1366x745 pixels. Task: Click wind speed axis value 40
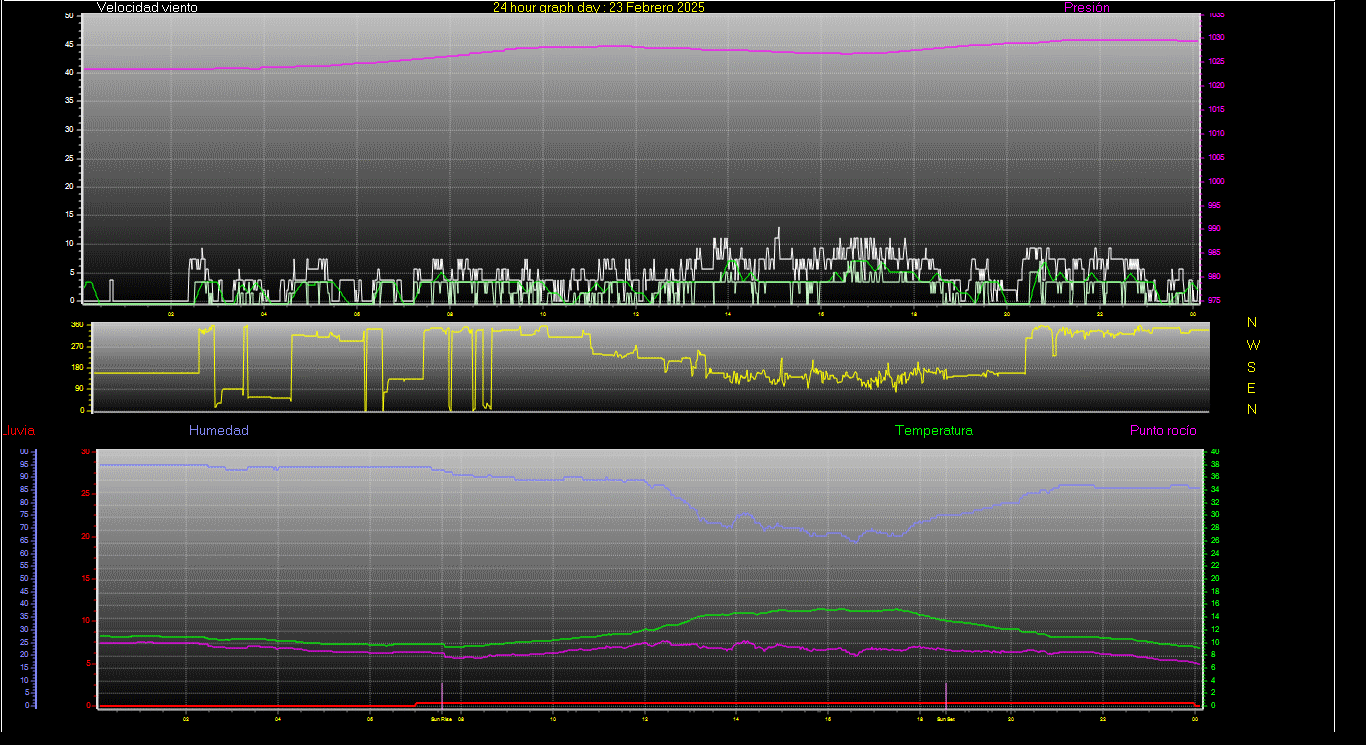click(69, 73)
